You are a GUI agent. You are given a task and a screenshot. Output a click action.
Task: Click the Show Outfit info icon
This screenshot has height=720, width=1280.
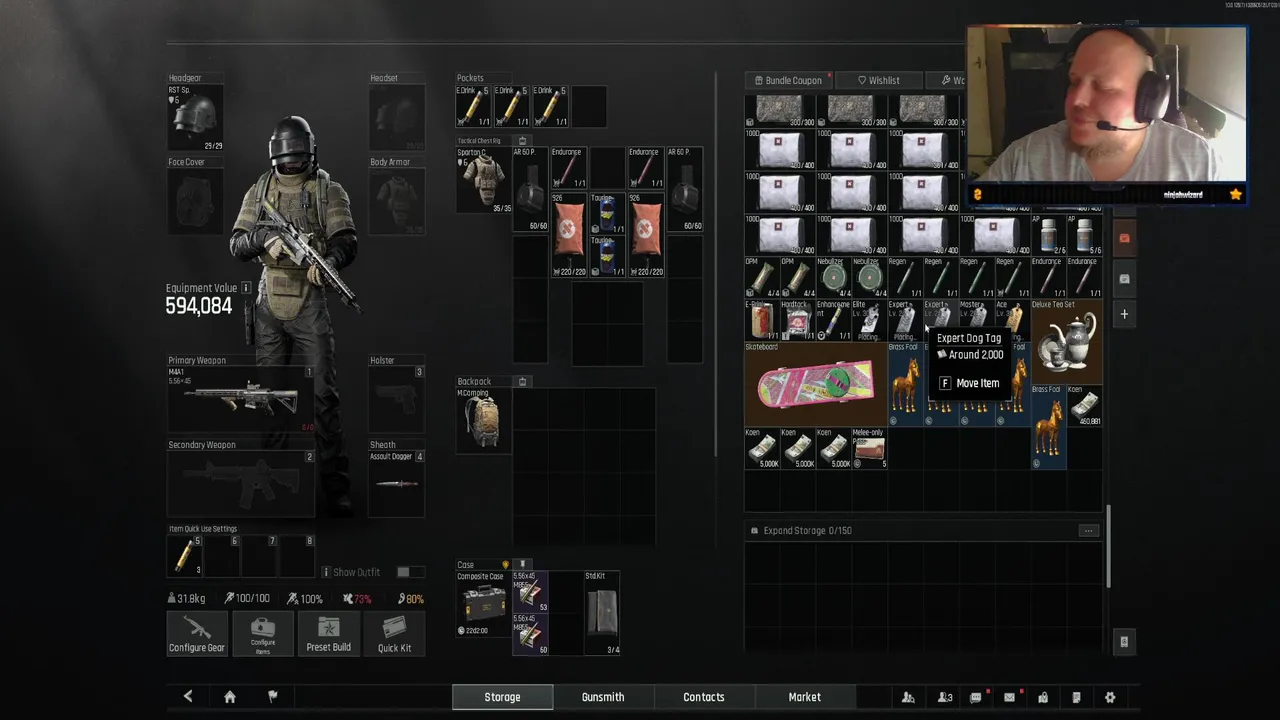[x=326, y=572]
